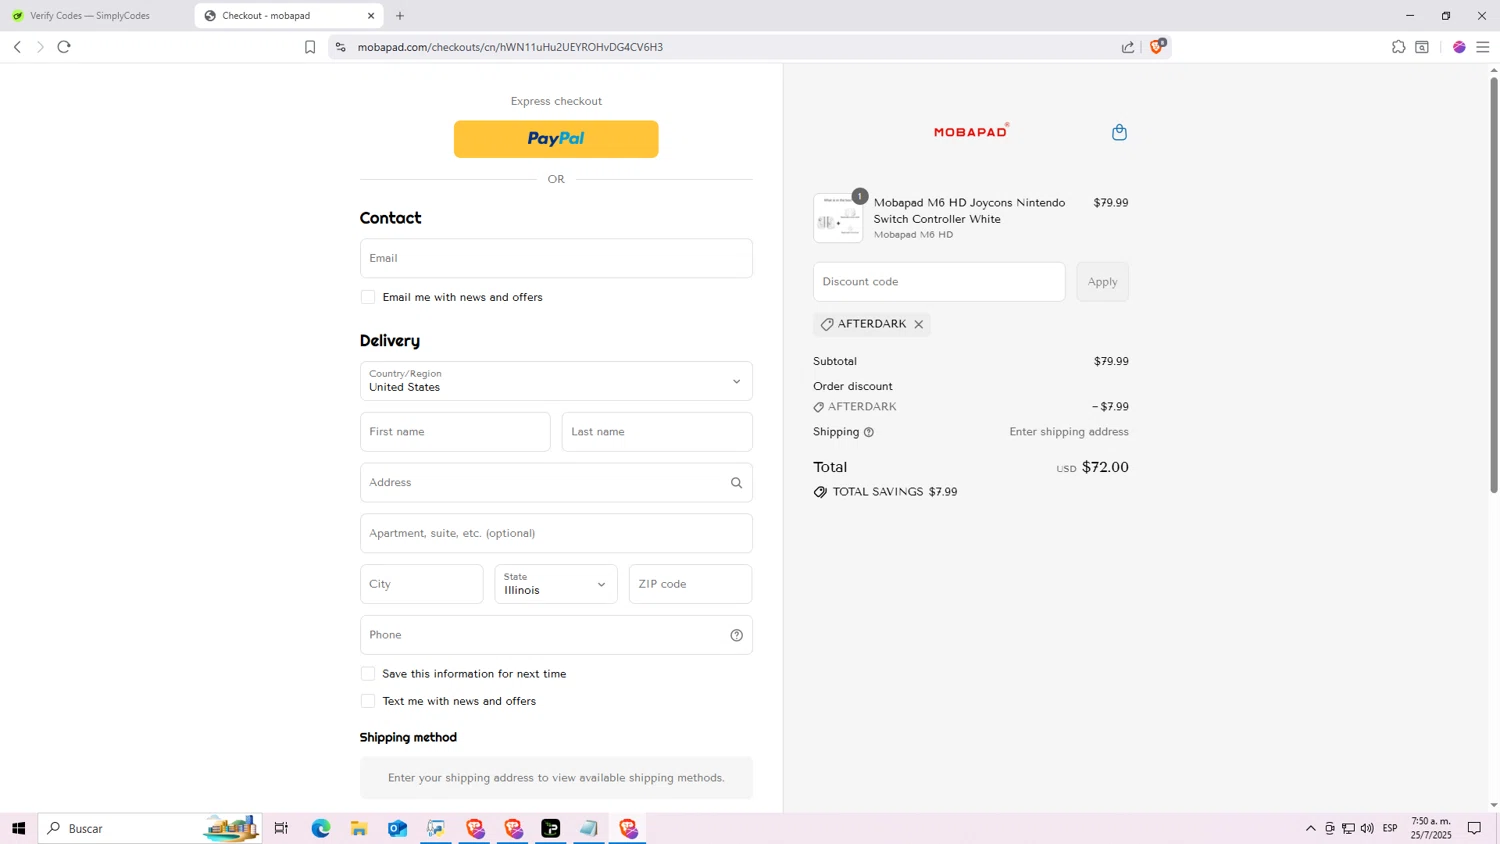Pay with PayPal express checkout
The image size is (1500, 844).
[556, 139]
